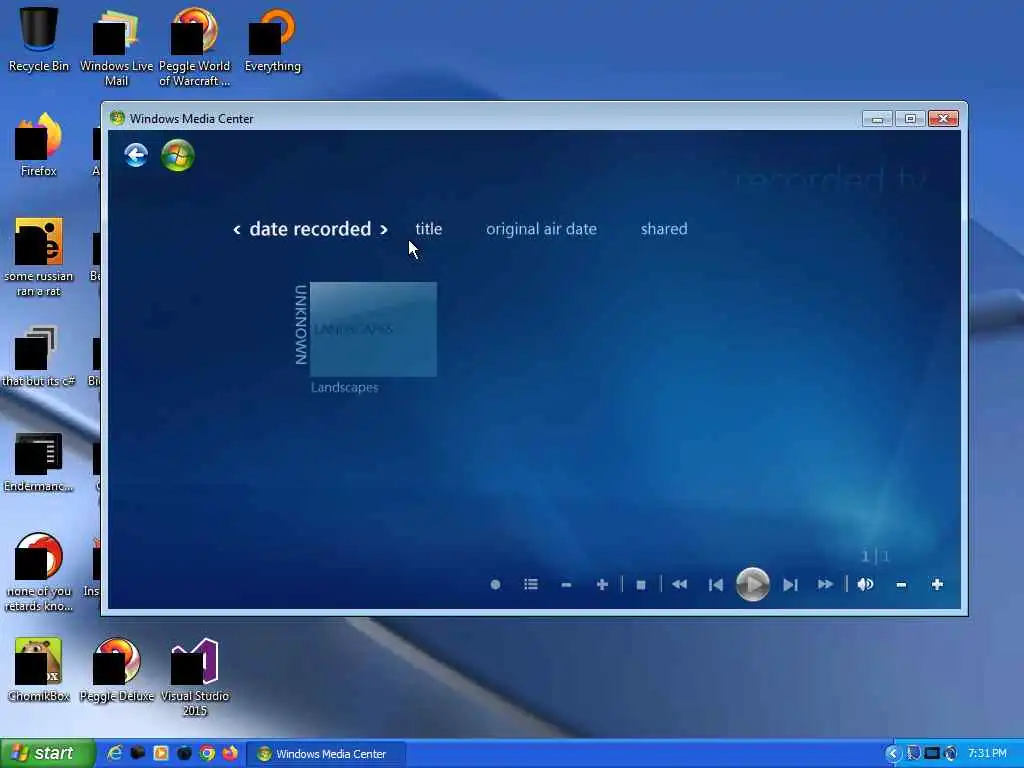Launch Firefox from the desktop icon
This screenshot has width=1024, height=768.
click(39, 145)
